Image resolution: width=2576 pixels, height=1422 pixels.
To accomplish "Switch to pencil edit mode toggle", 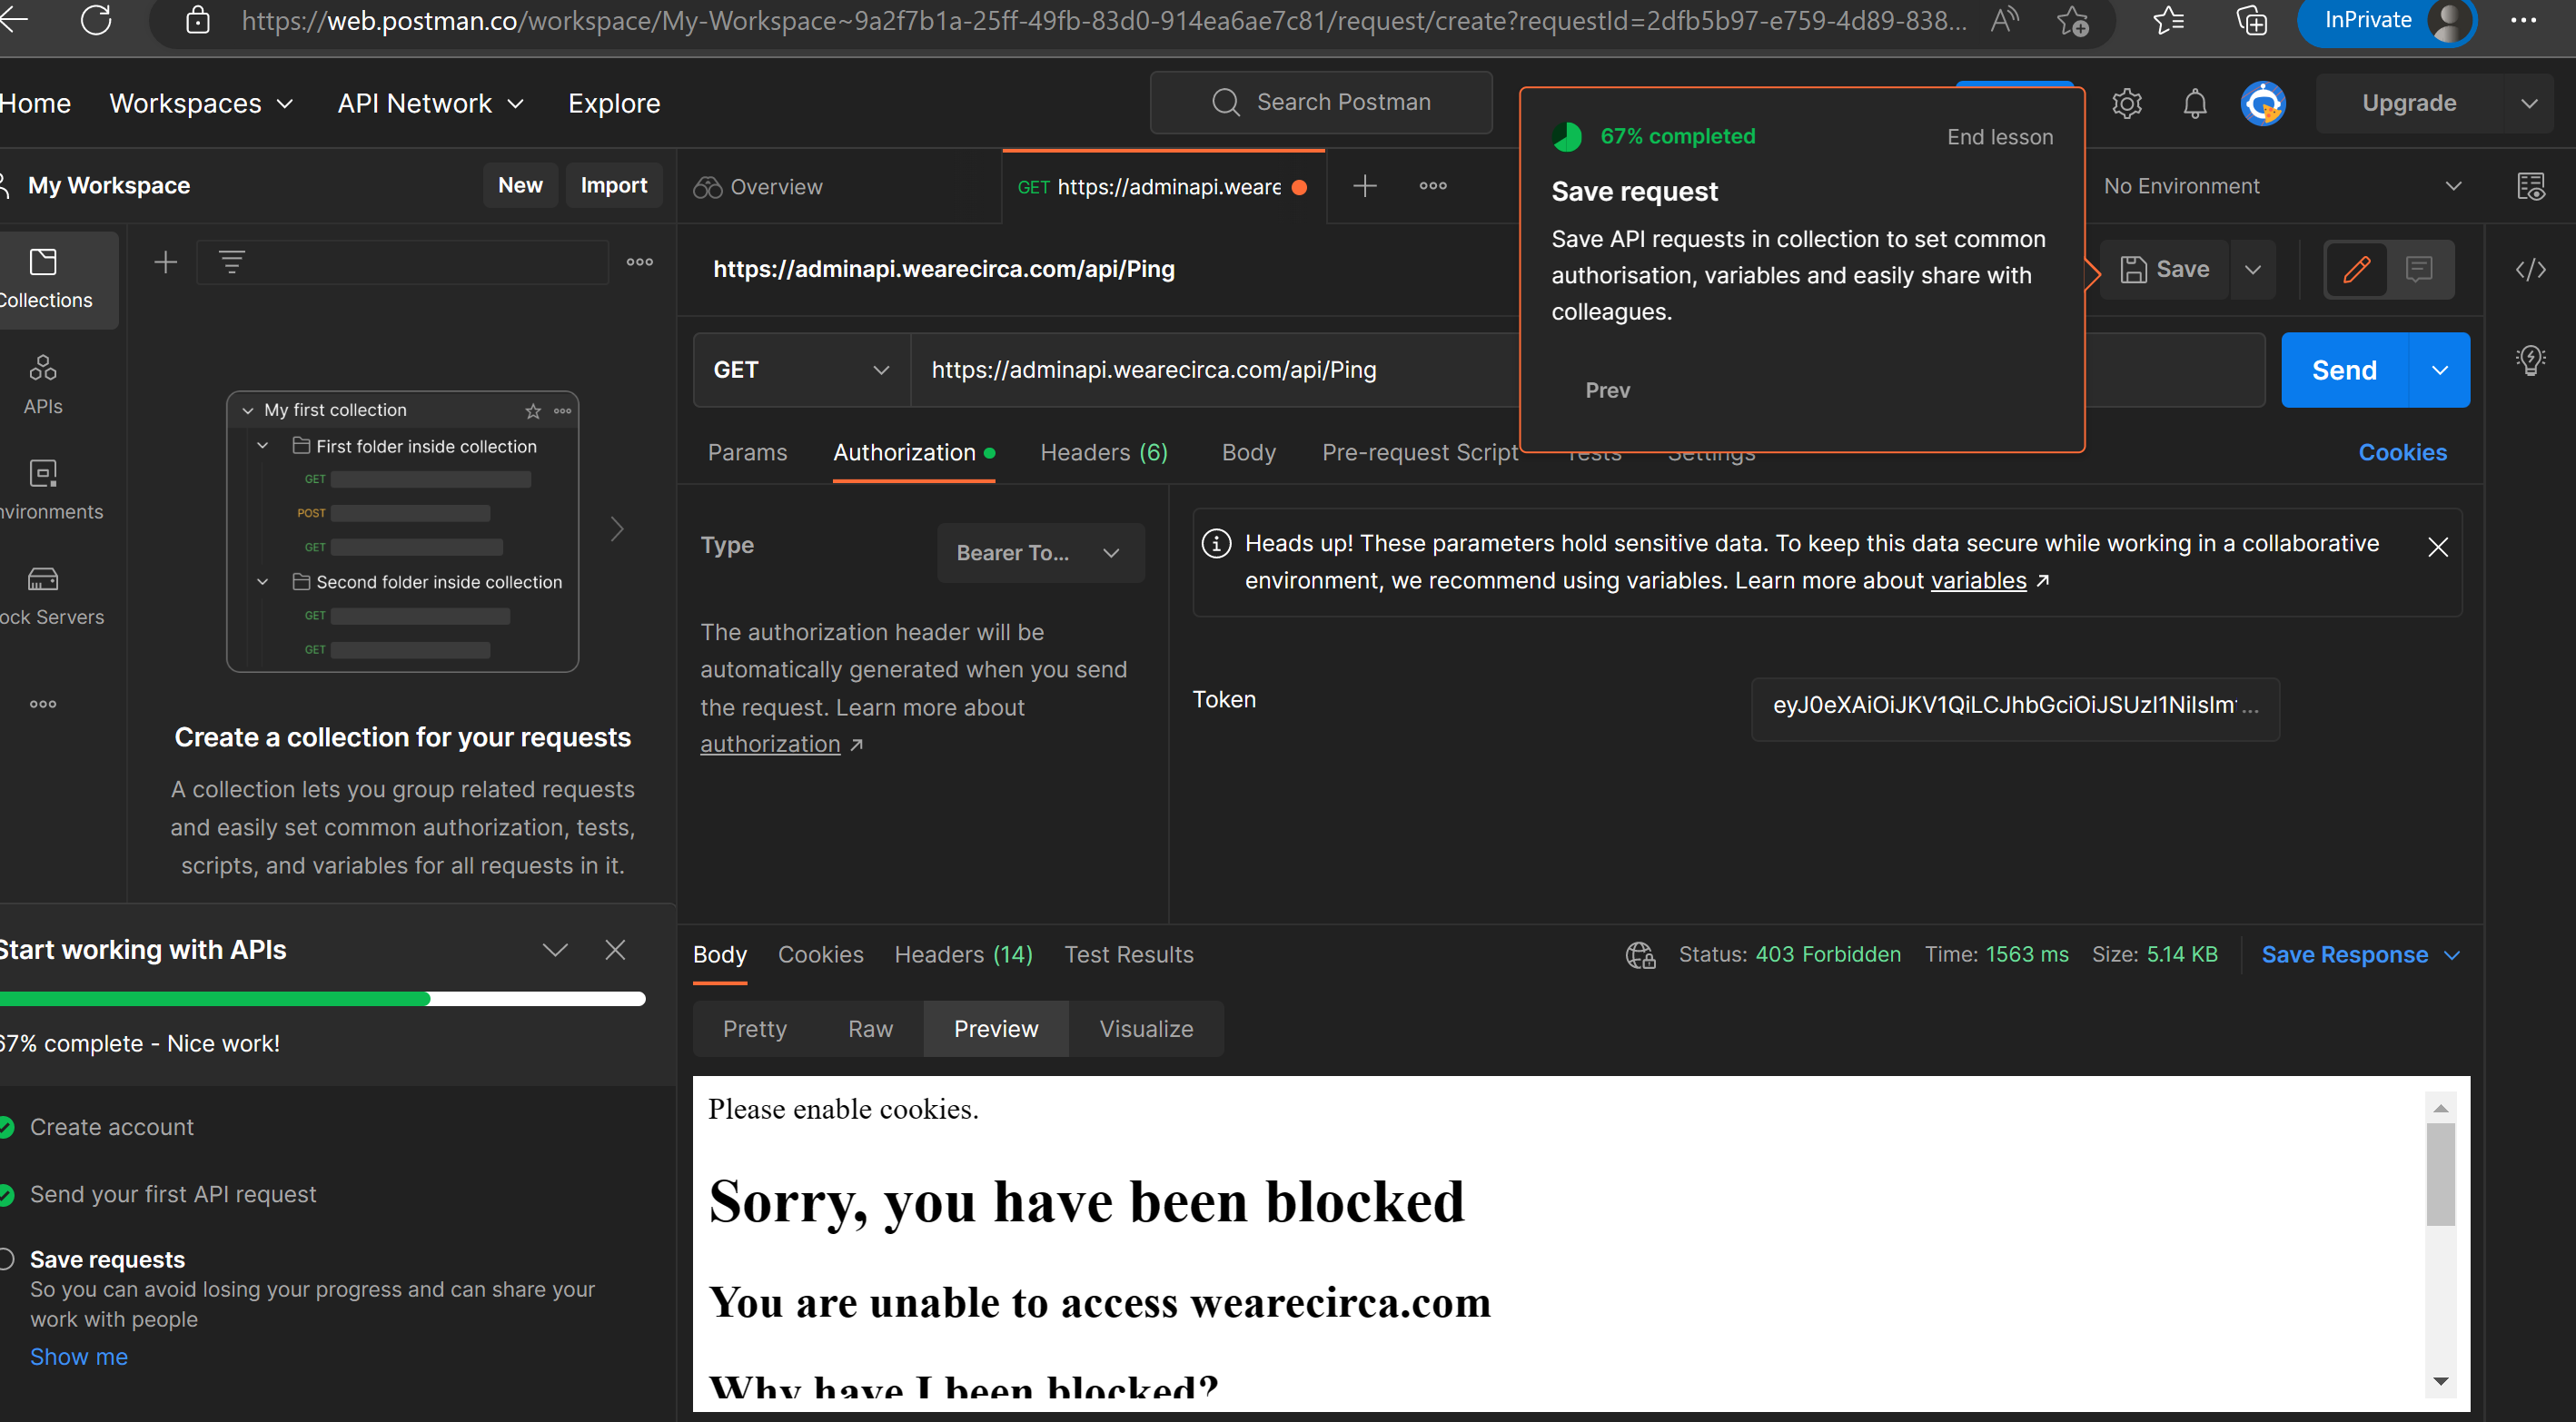I will coord(2356,269).
